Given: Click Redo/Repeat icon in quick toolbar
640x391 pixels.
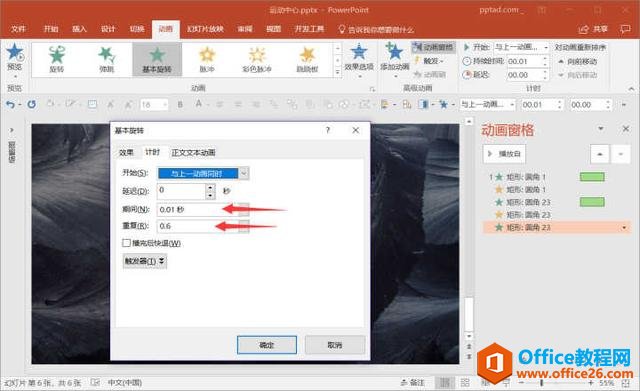Looking at the screenshot, I should click(x=31, y=104).
